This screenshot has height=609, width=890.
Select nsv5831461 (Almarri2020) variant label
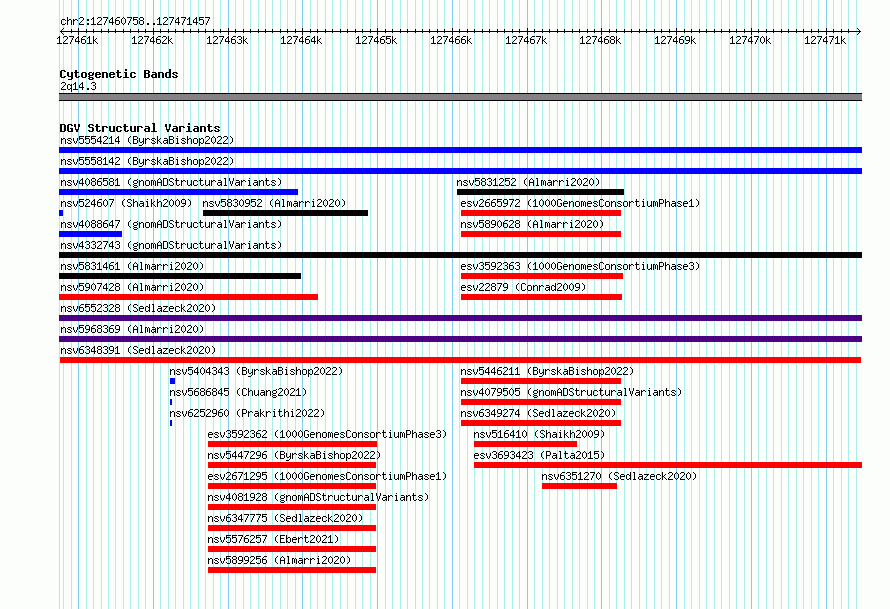tap(132, 266)
